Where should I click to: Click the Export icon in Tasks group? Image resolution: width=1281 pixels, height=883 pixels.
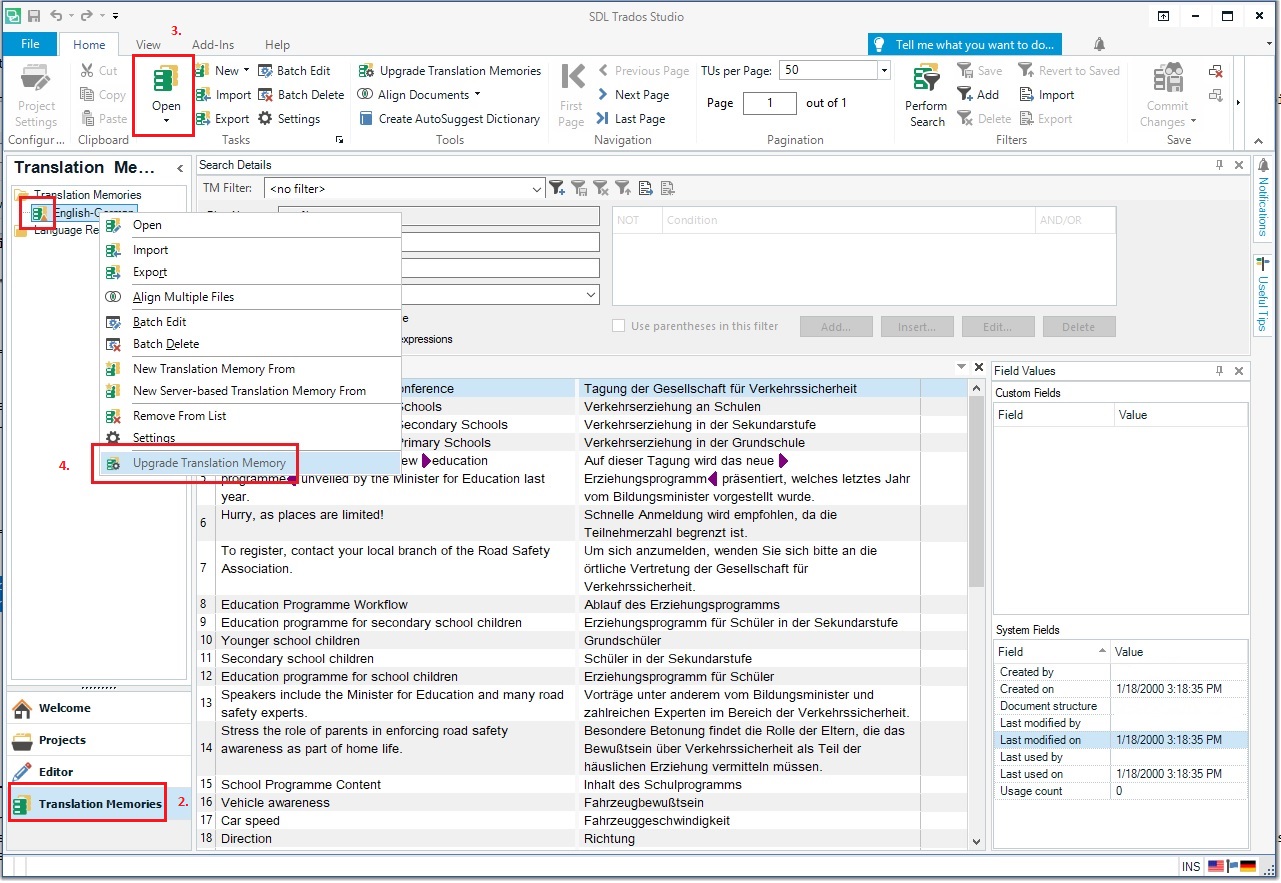[x=203, y=119]
